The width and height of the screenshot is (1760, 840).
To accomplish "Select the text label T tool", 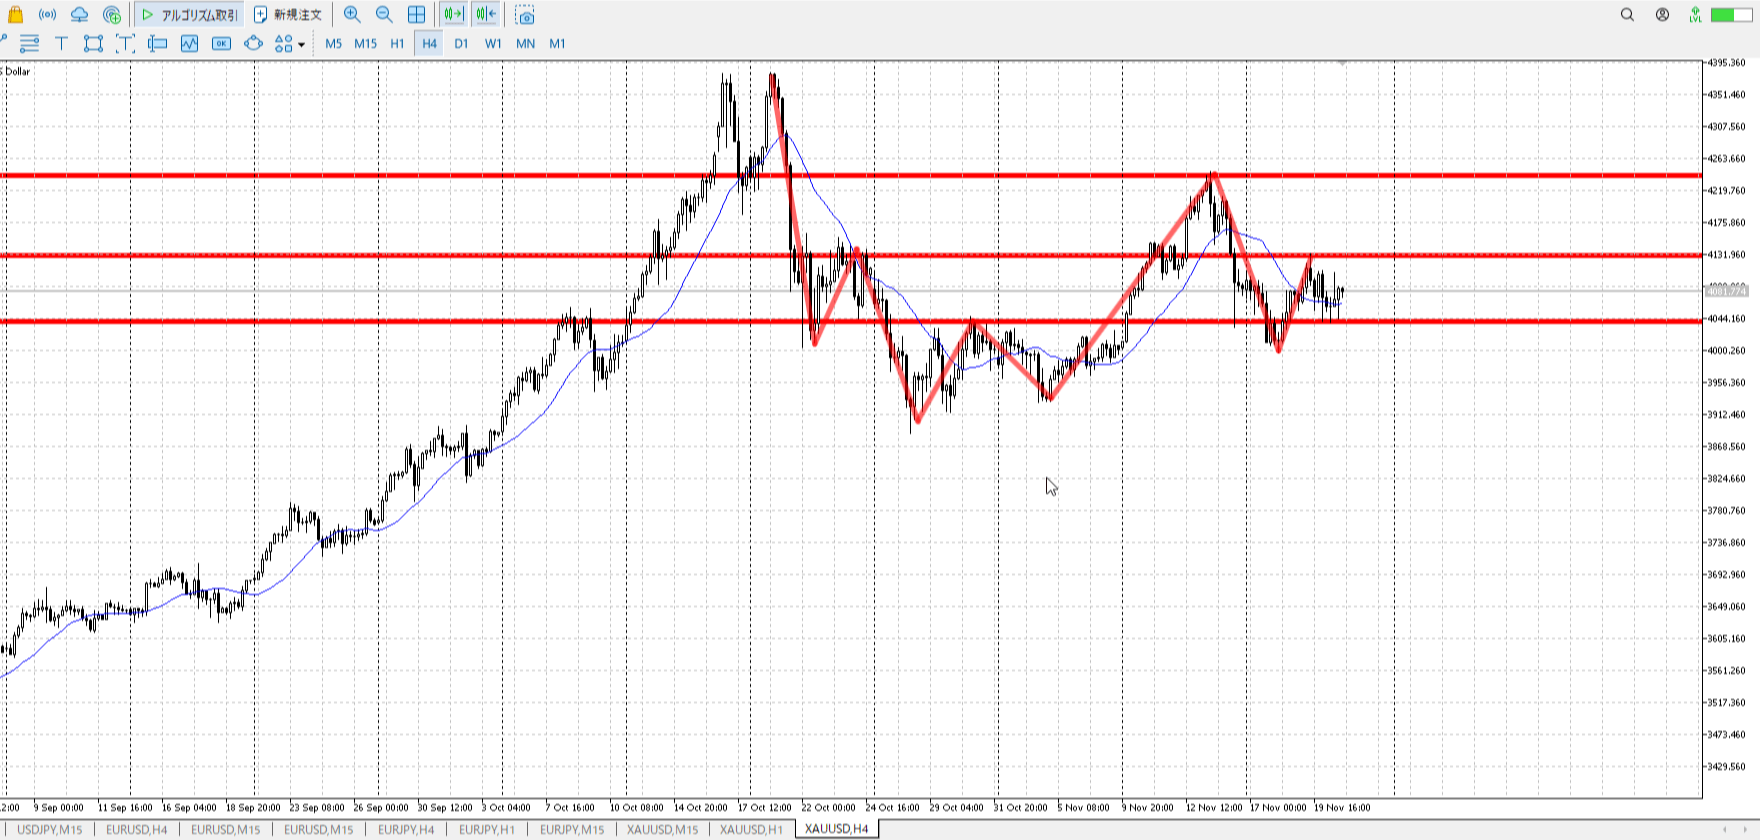I will (61, 43).
